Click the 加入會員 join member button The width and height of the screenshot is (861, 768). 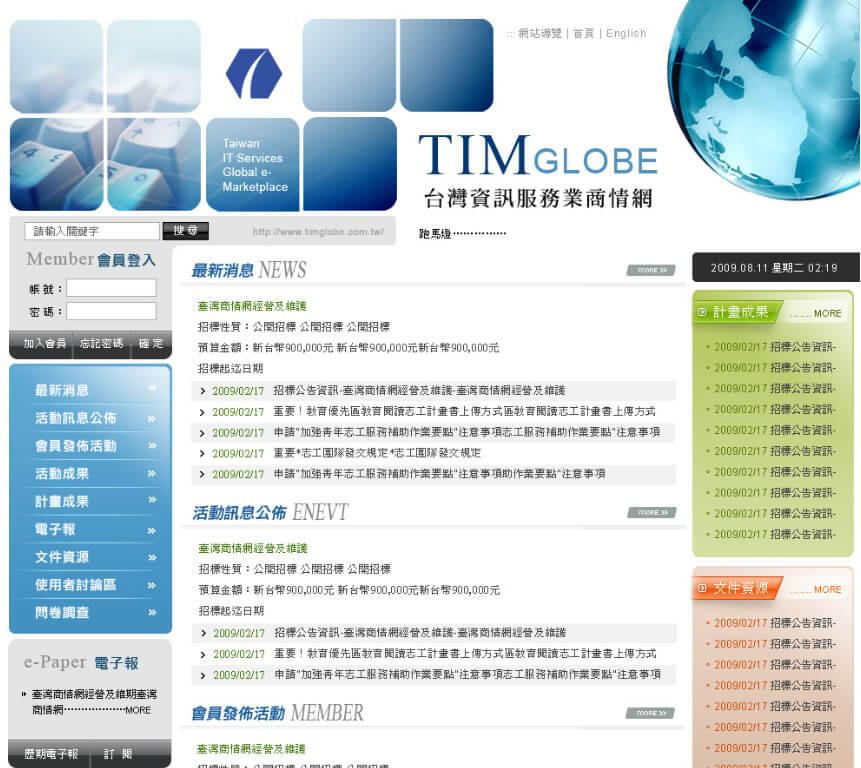pyautogui.click(x=44, y=344)
